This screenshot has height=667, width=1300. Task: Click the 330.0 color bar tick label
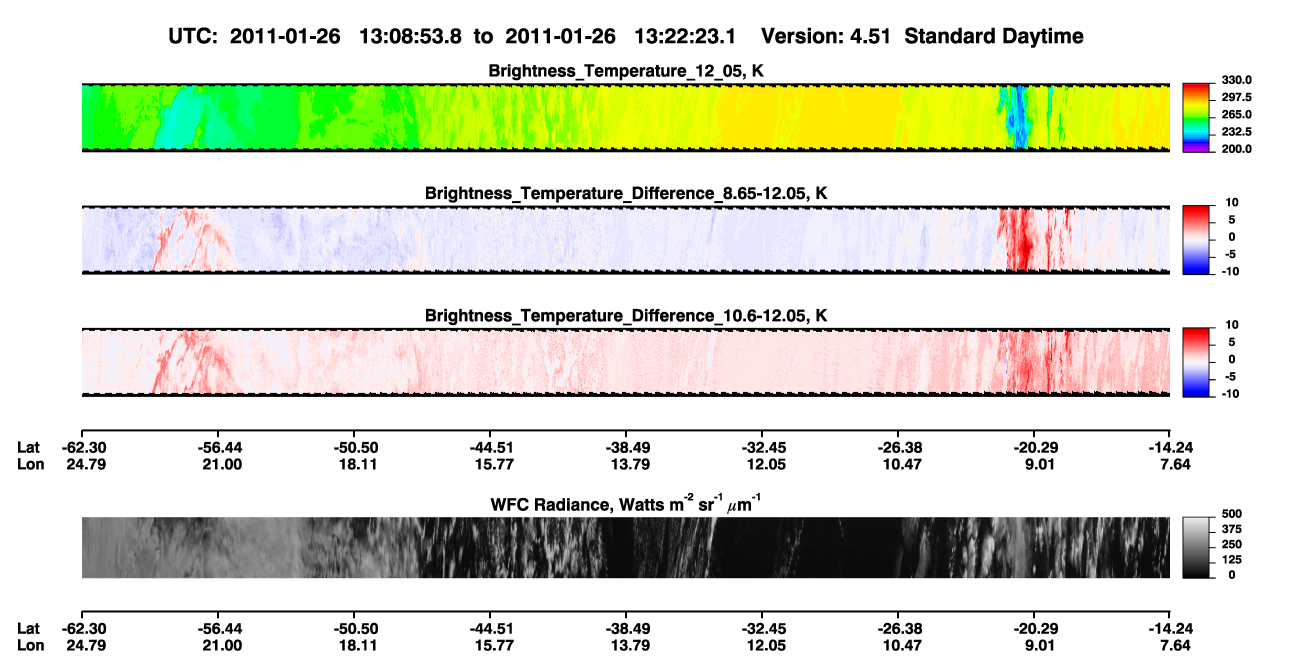pyautogui.click(x=1234, y=80)
